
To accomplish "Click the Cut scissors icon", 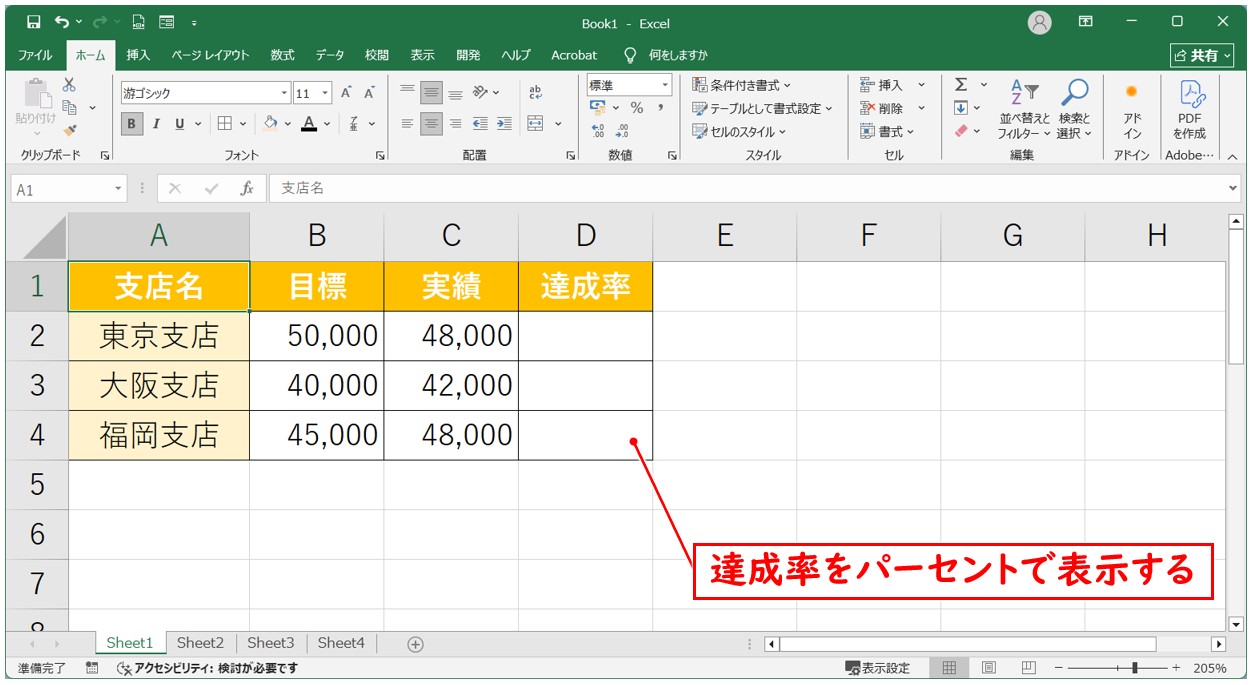I will (69, 85).
